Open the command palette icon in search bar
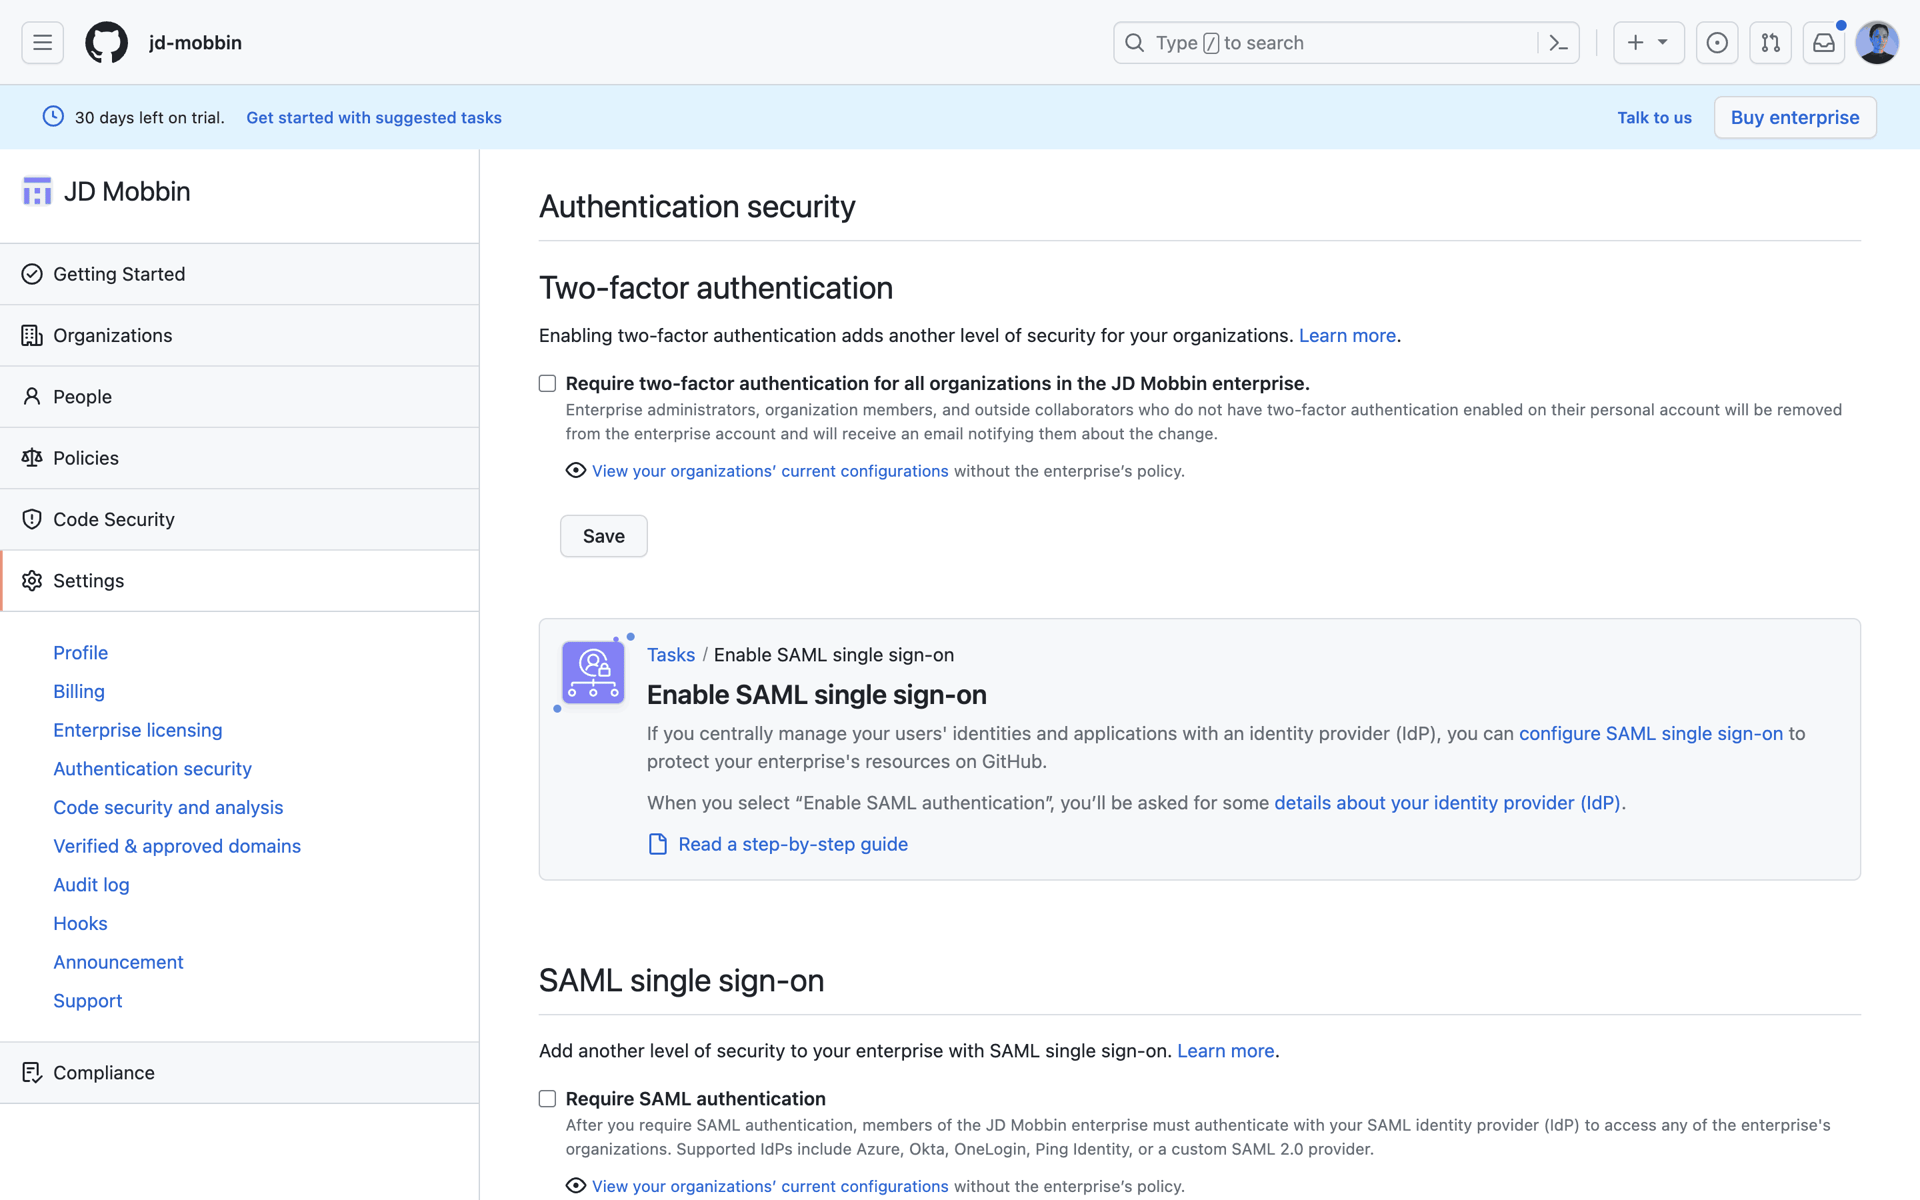The height and width of the screenshot is (1200, 1920). coord(1558,43)
